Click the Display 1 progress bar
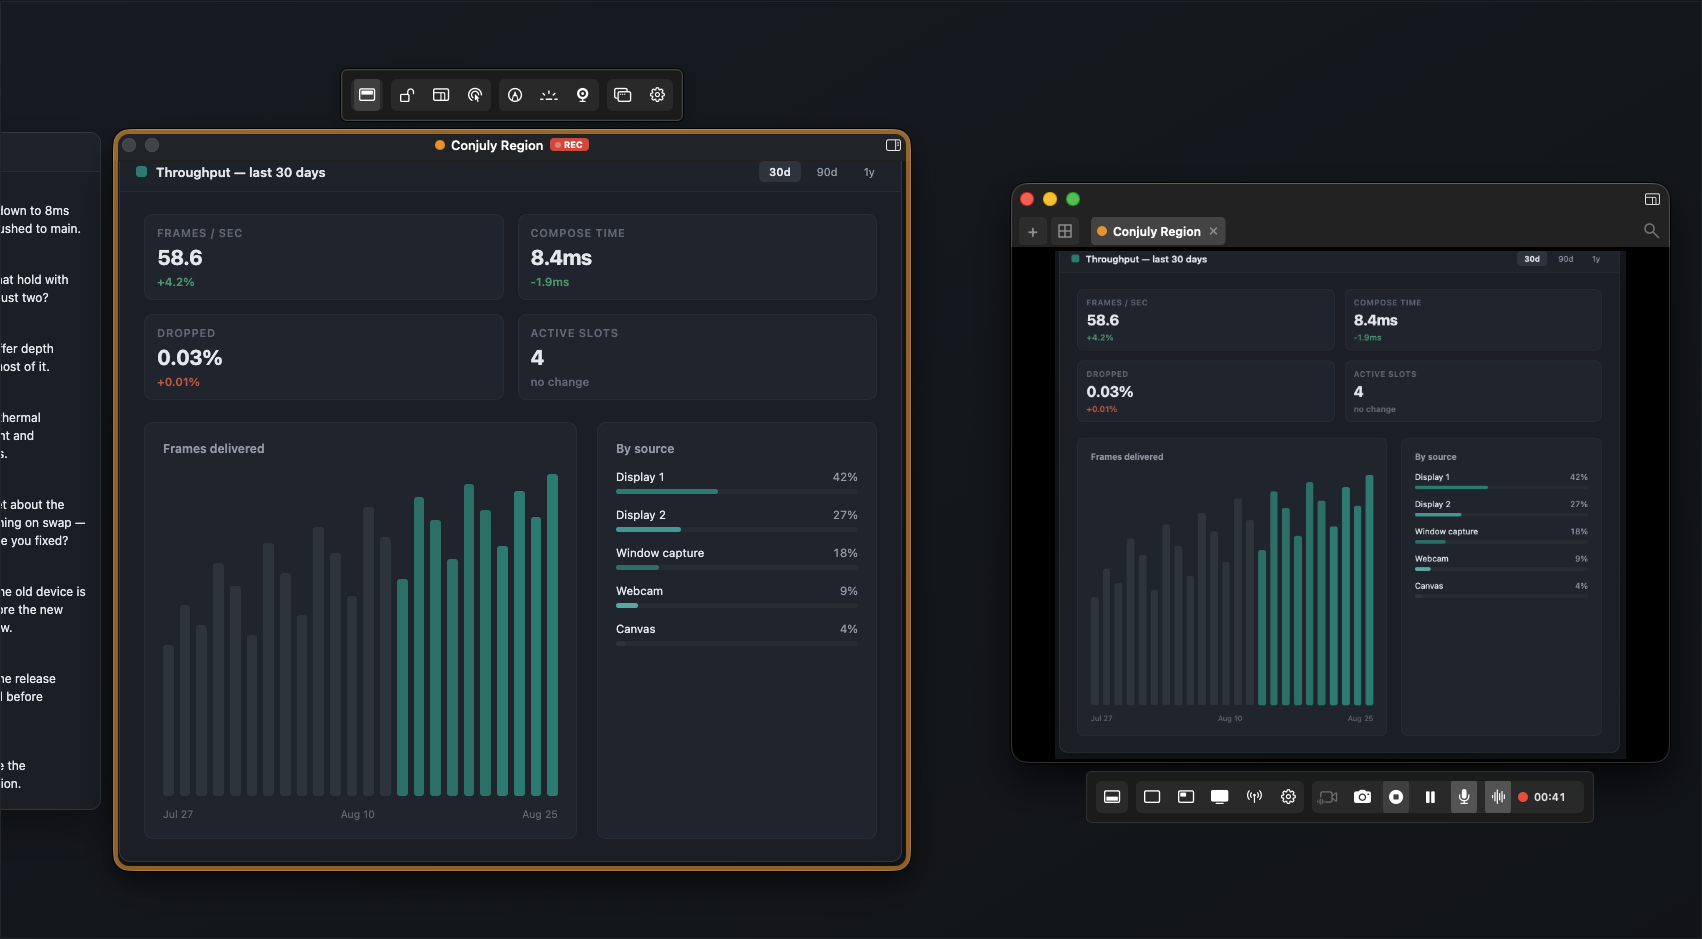Image resolution: width=1702 pixels, height=939 pixels. point(737,492)
